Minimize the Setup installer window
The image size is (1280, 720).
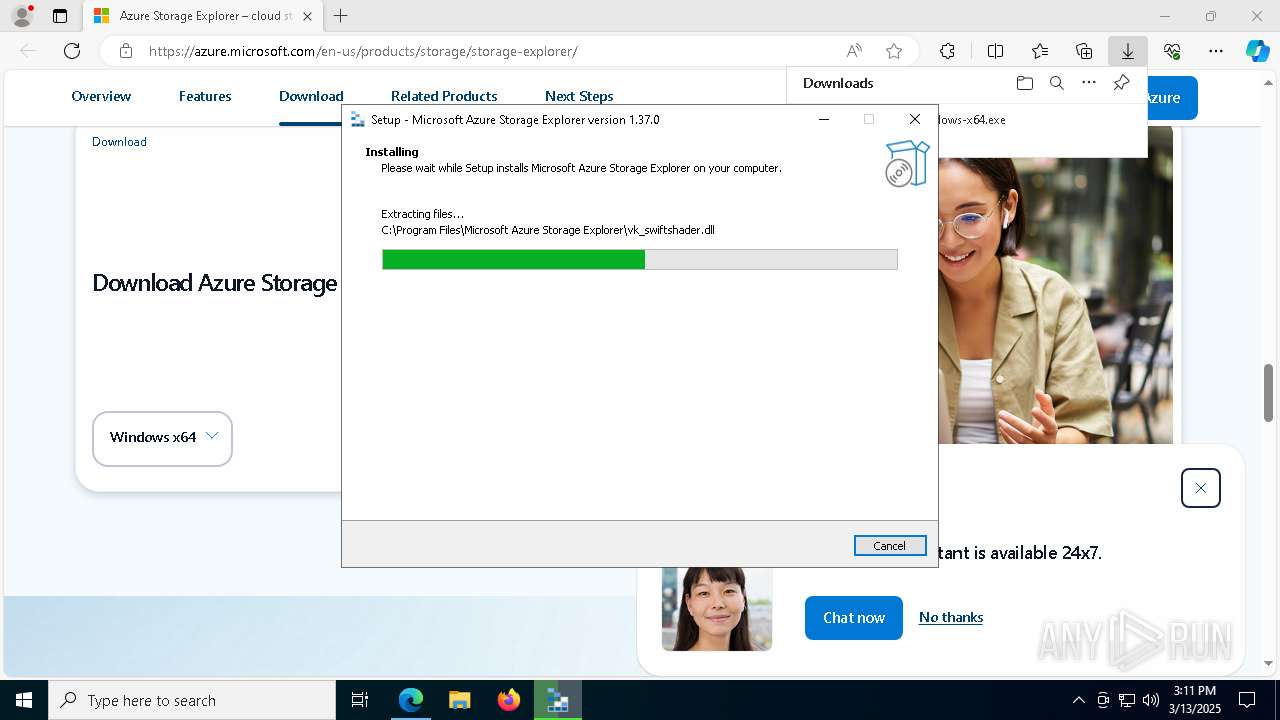[824, 119]
